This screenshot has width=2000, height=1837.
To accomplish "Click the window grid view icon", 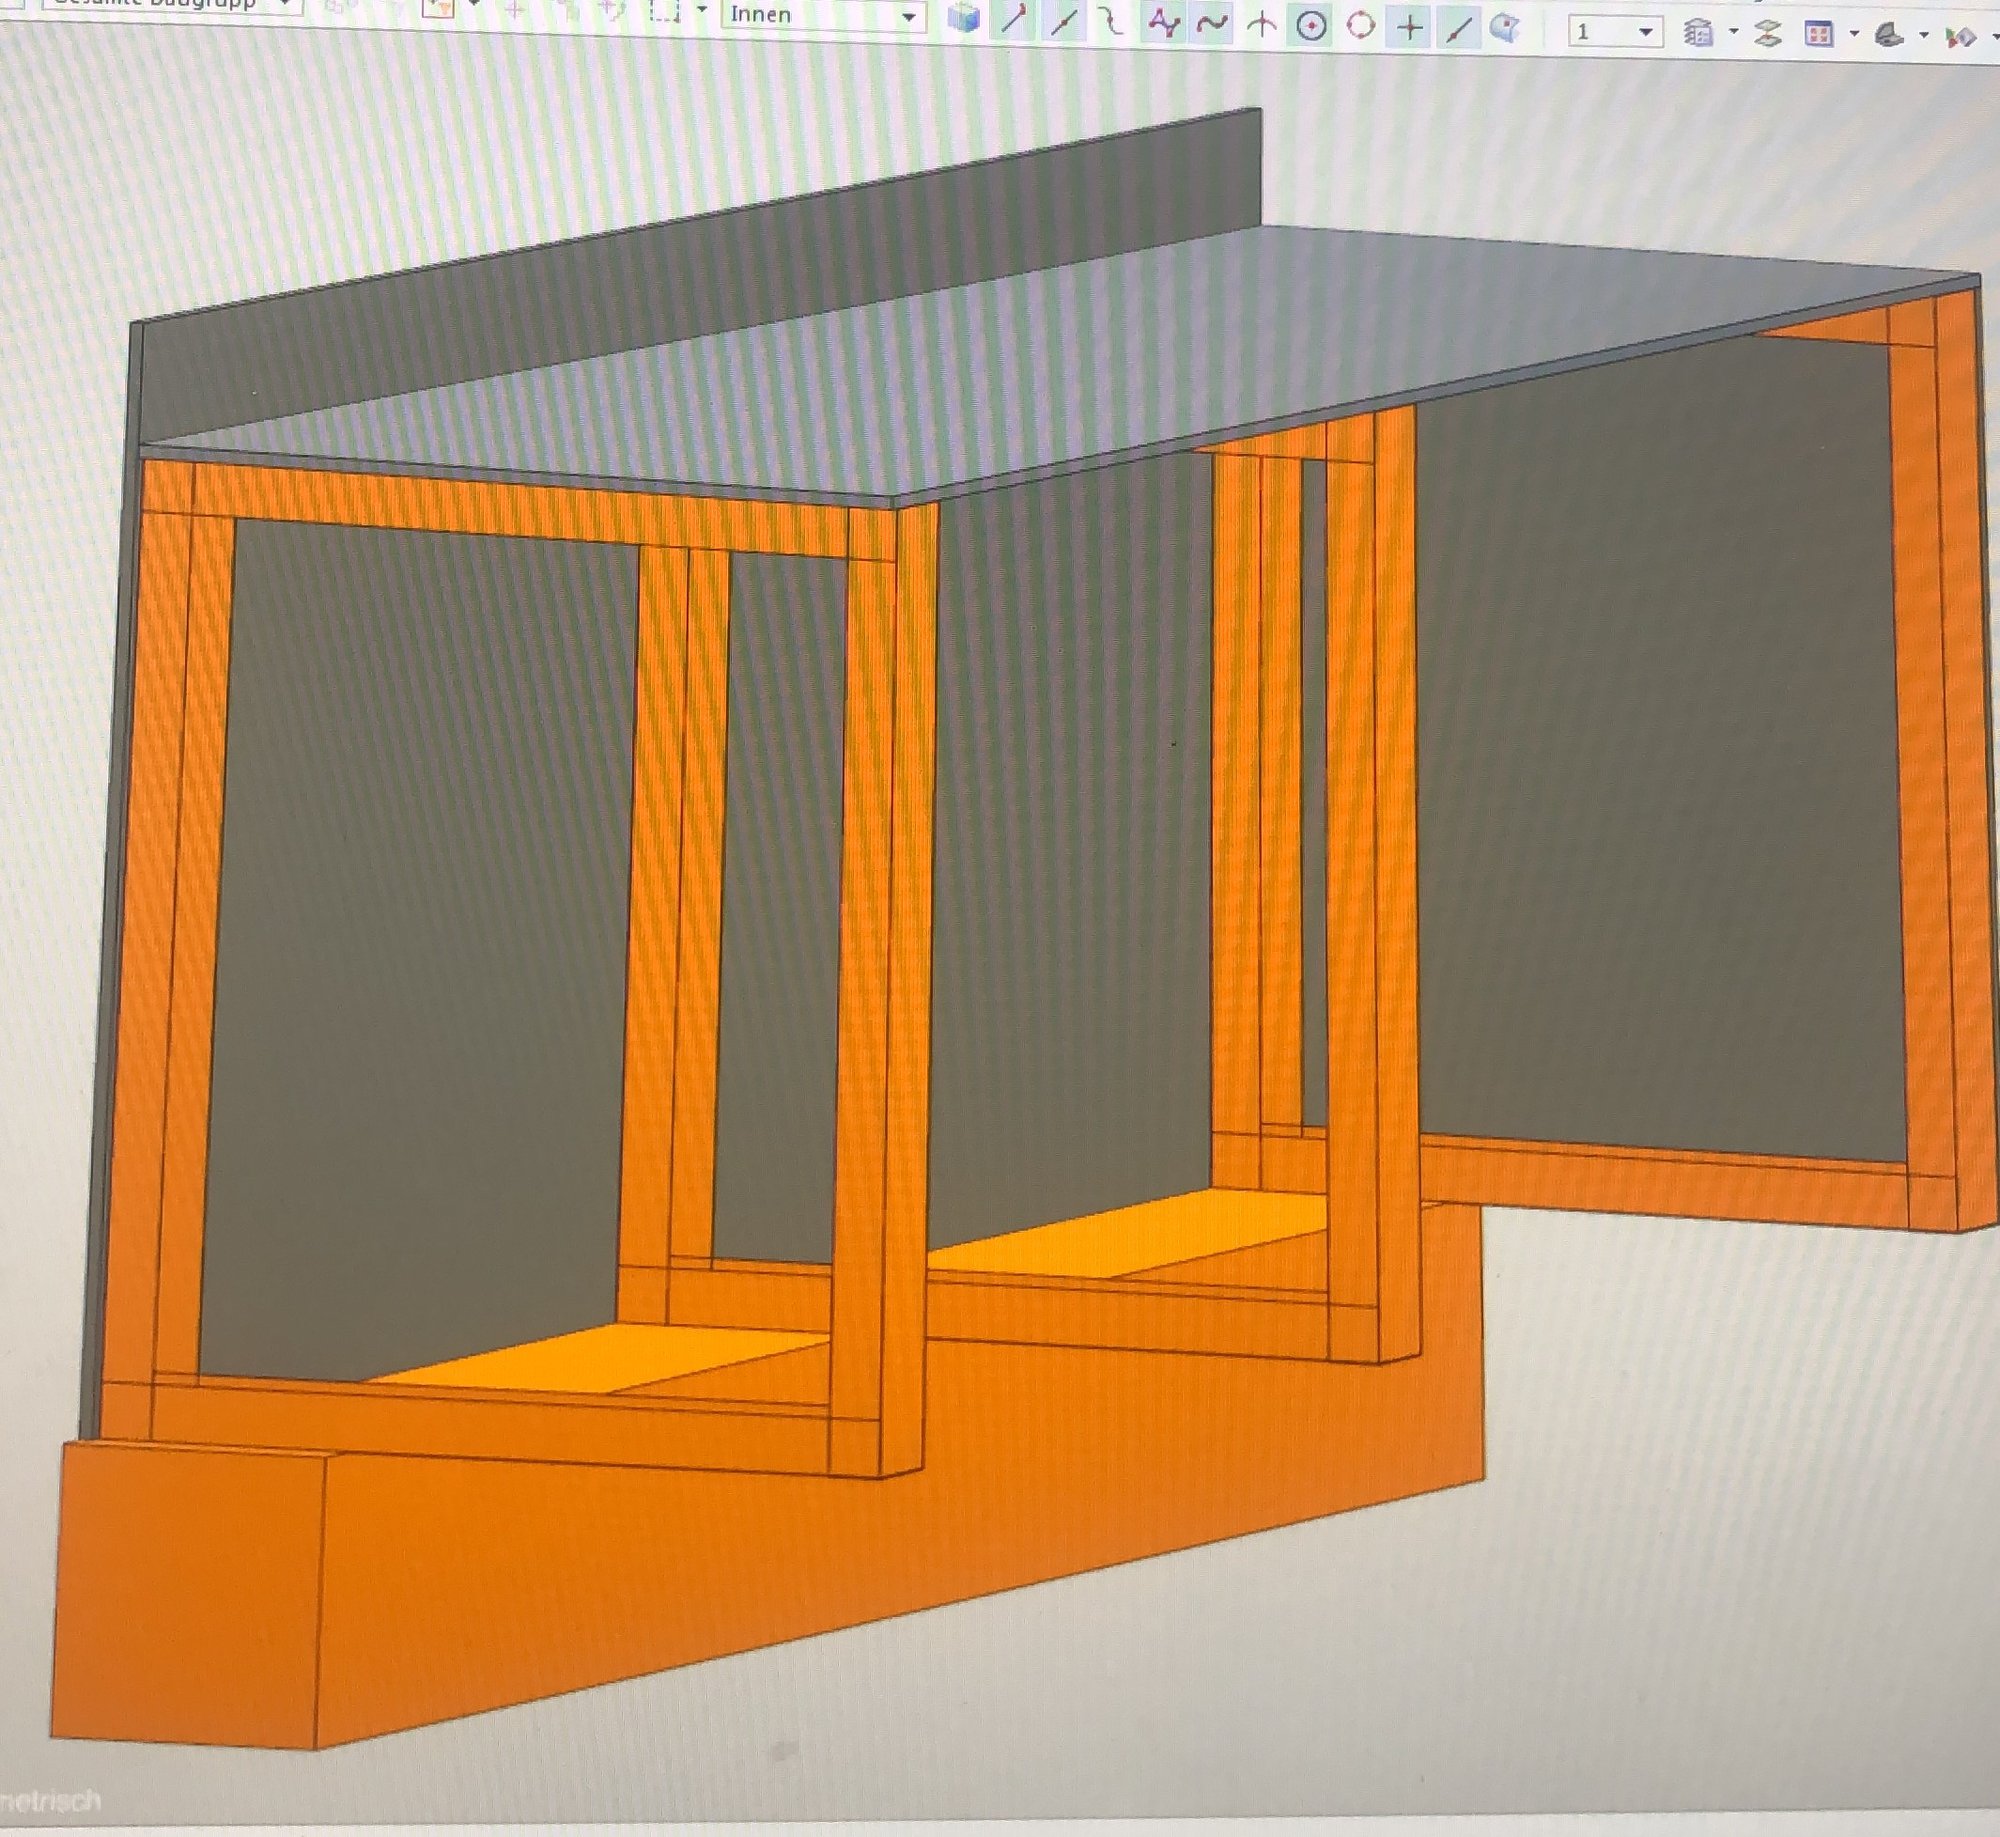I will 1819,35.
